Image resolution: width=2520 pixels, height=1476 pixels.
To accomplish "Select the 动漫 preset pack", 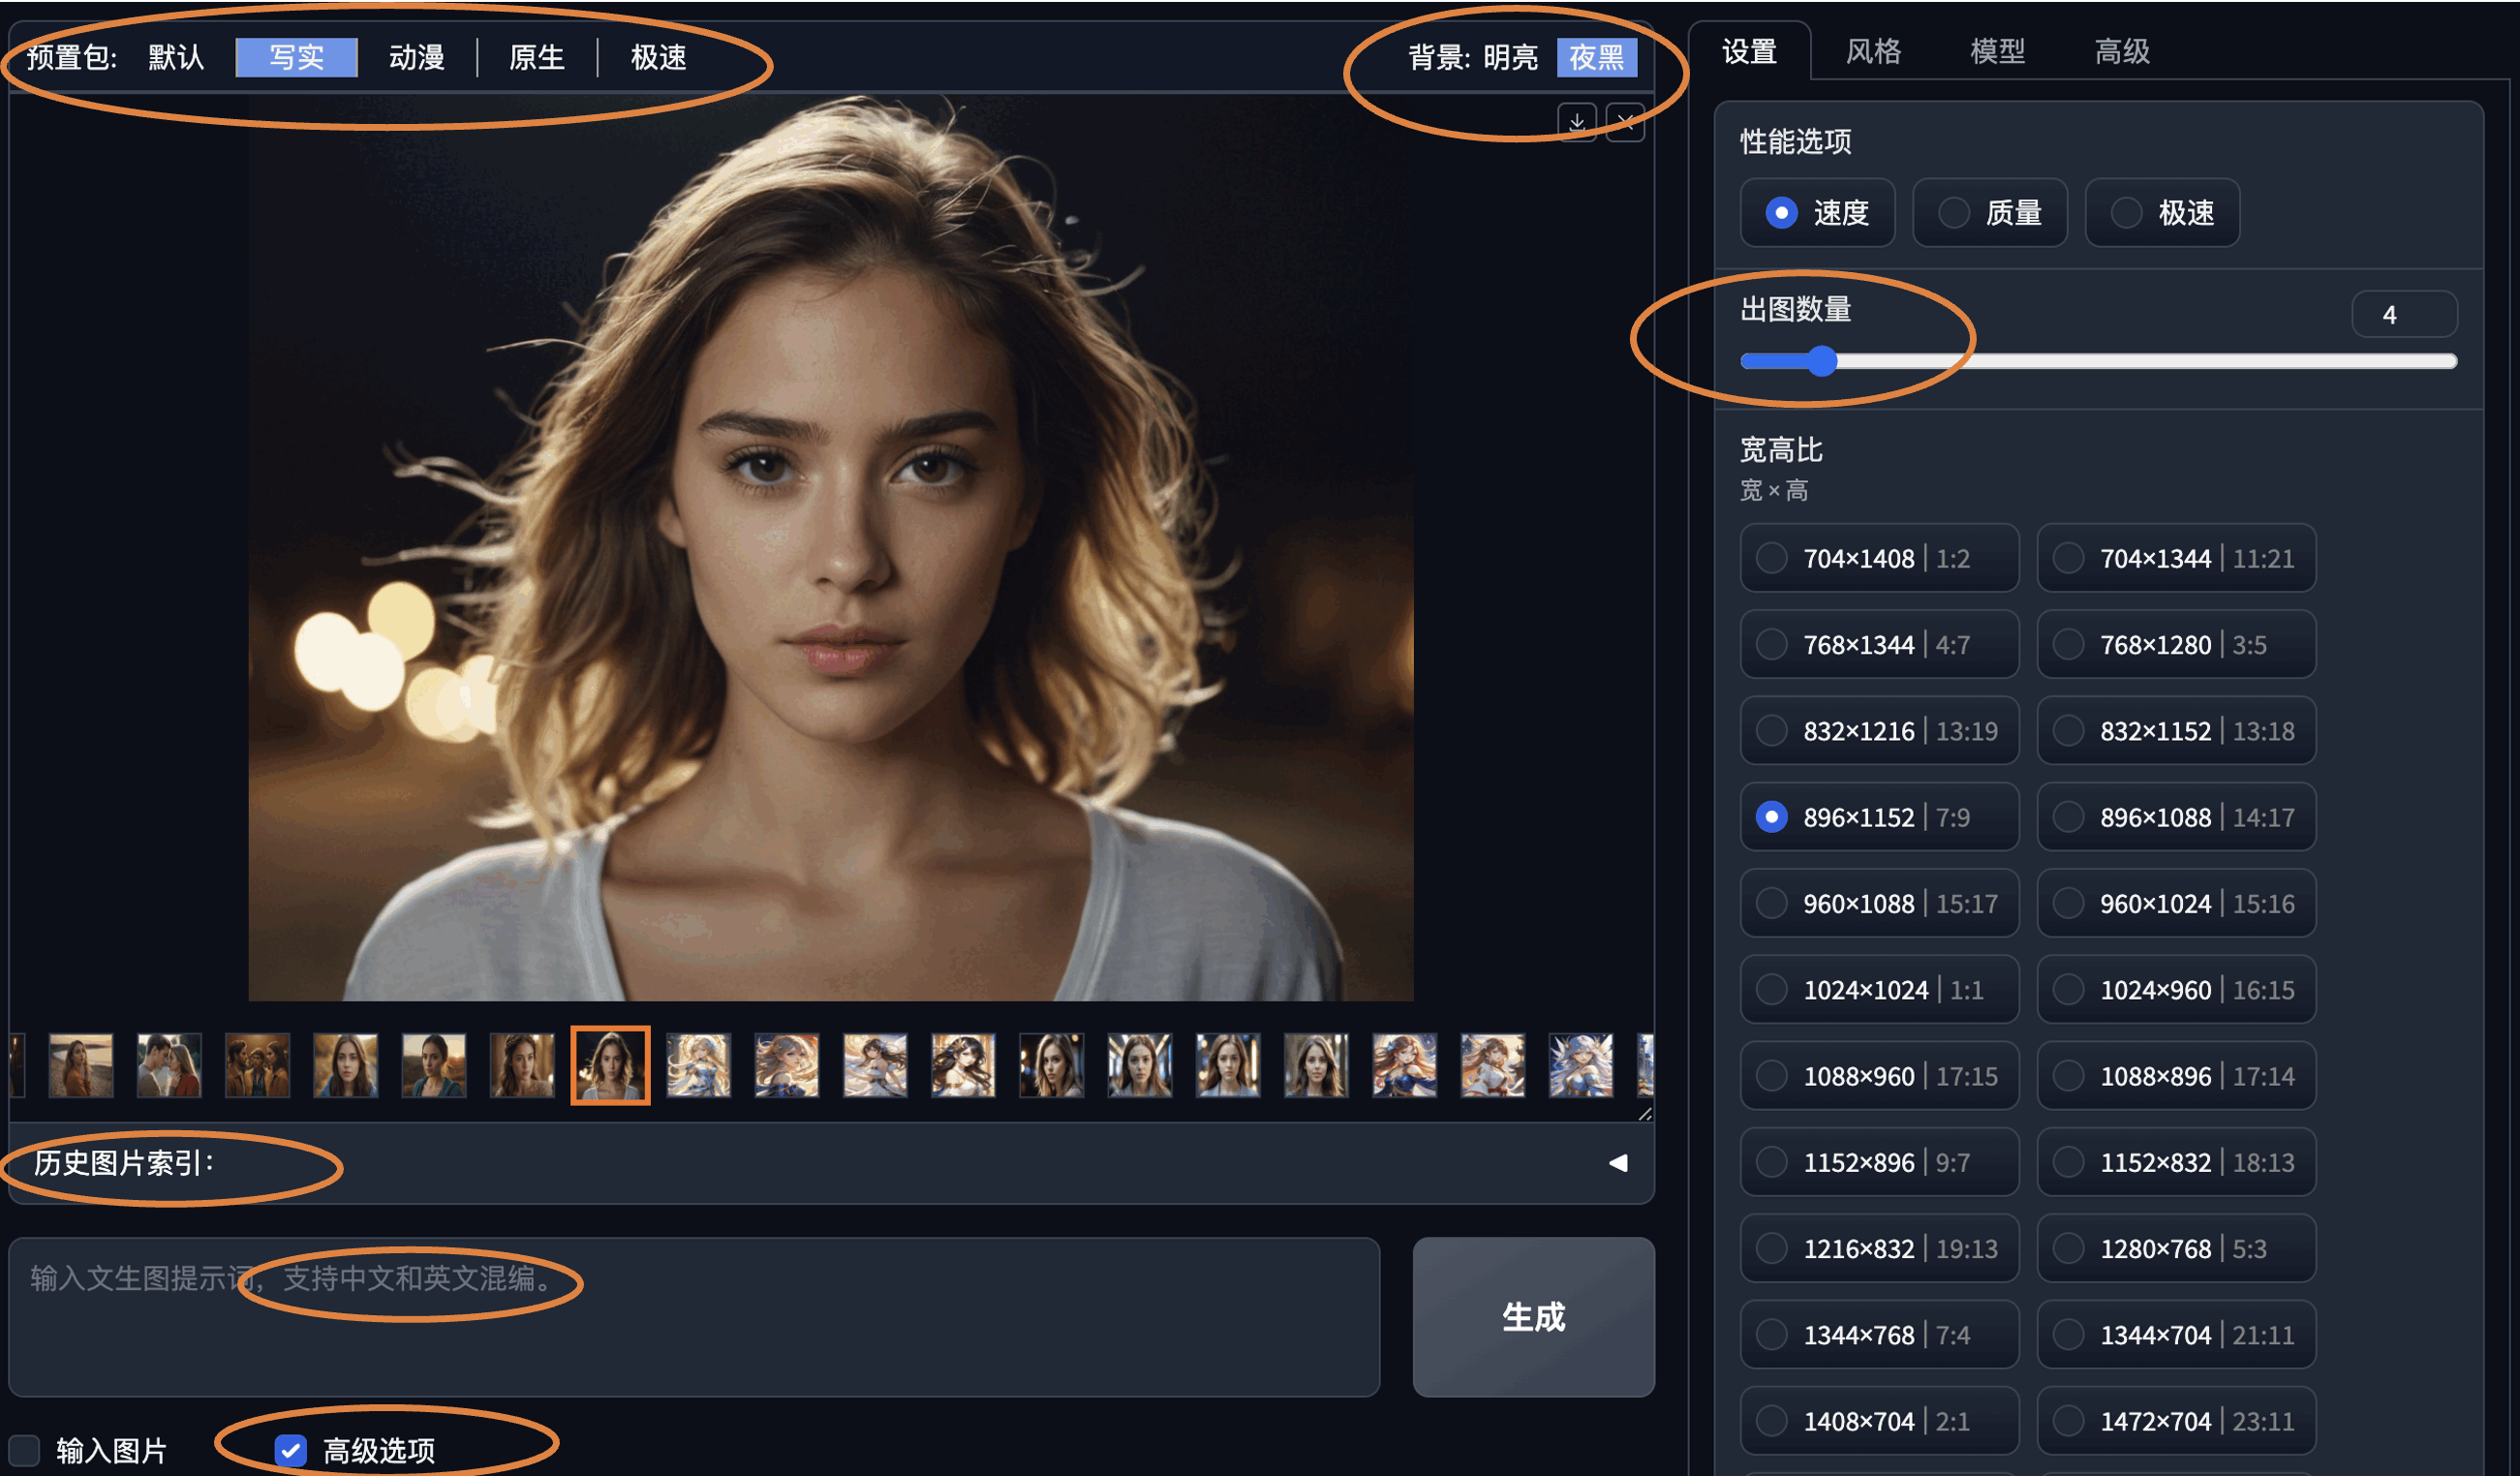I will 415,58.
